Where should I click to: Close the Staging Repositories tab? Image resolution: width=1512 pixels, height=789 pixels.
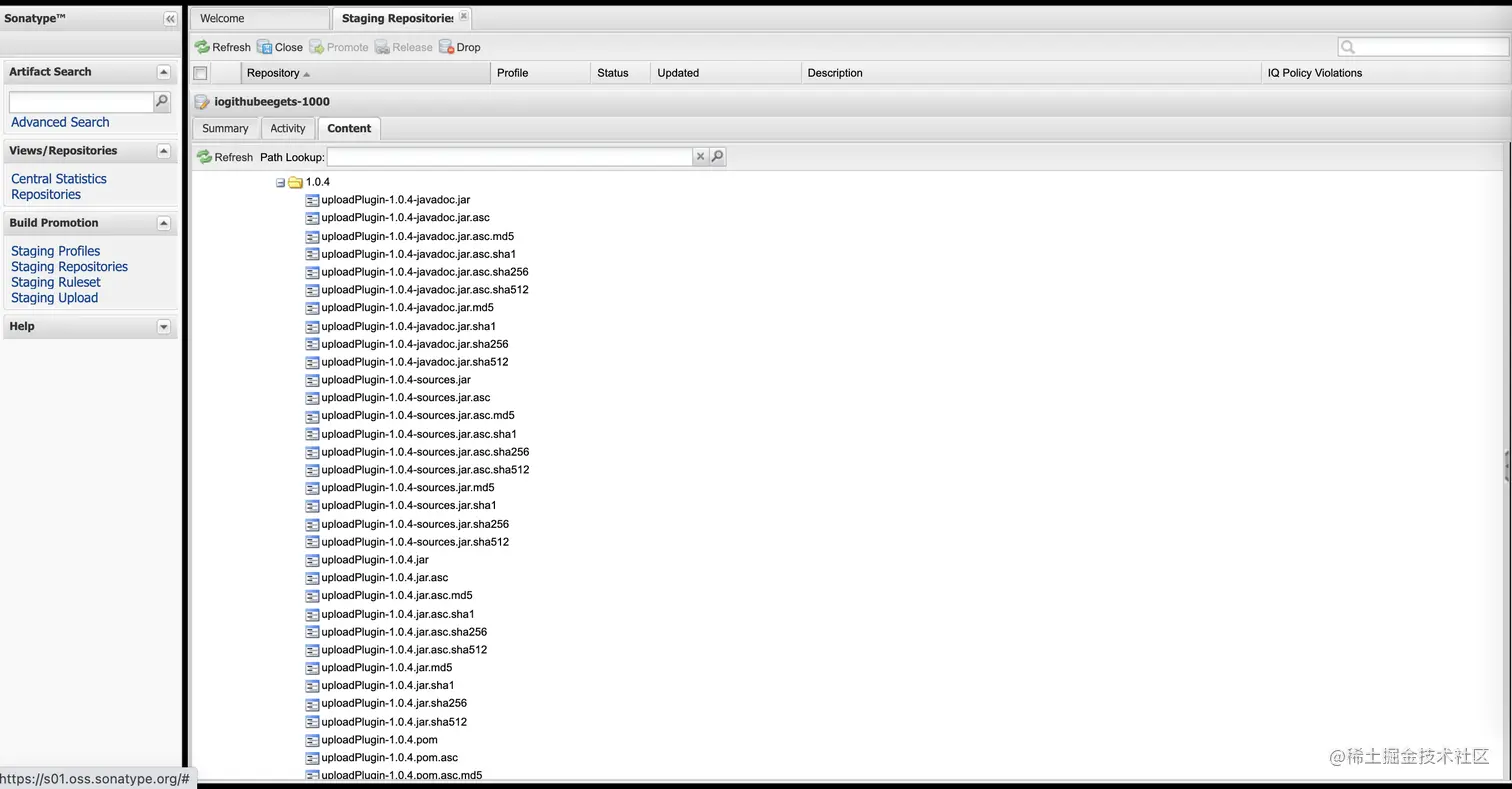coord(463,17)
